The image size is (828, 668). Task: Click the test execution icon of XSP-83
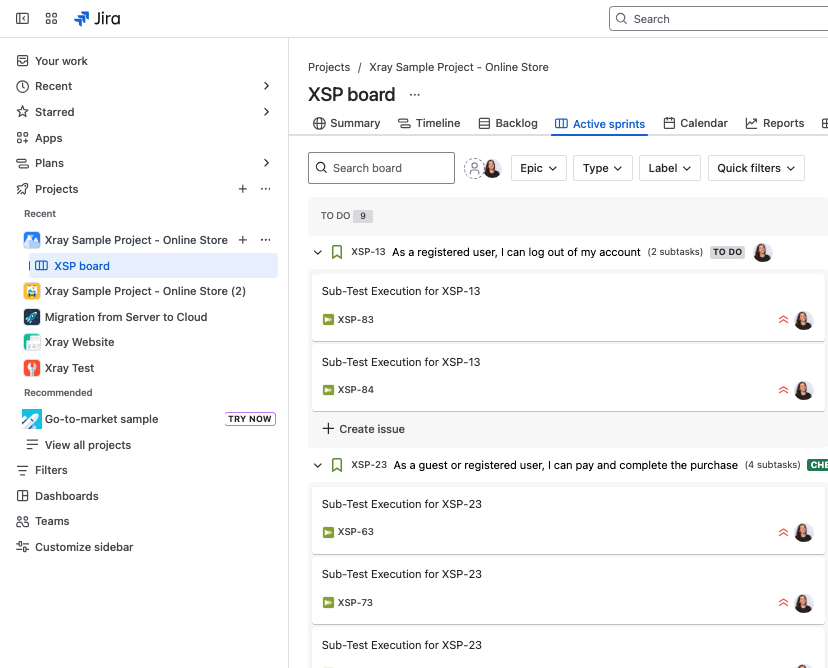[x=328, y=319]
